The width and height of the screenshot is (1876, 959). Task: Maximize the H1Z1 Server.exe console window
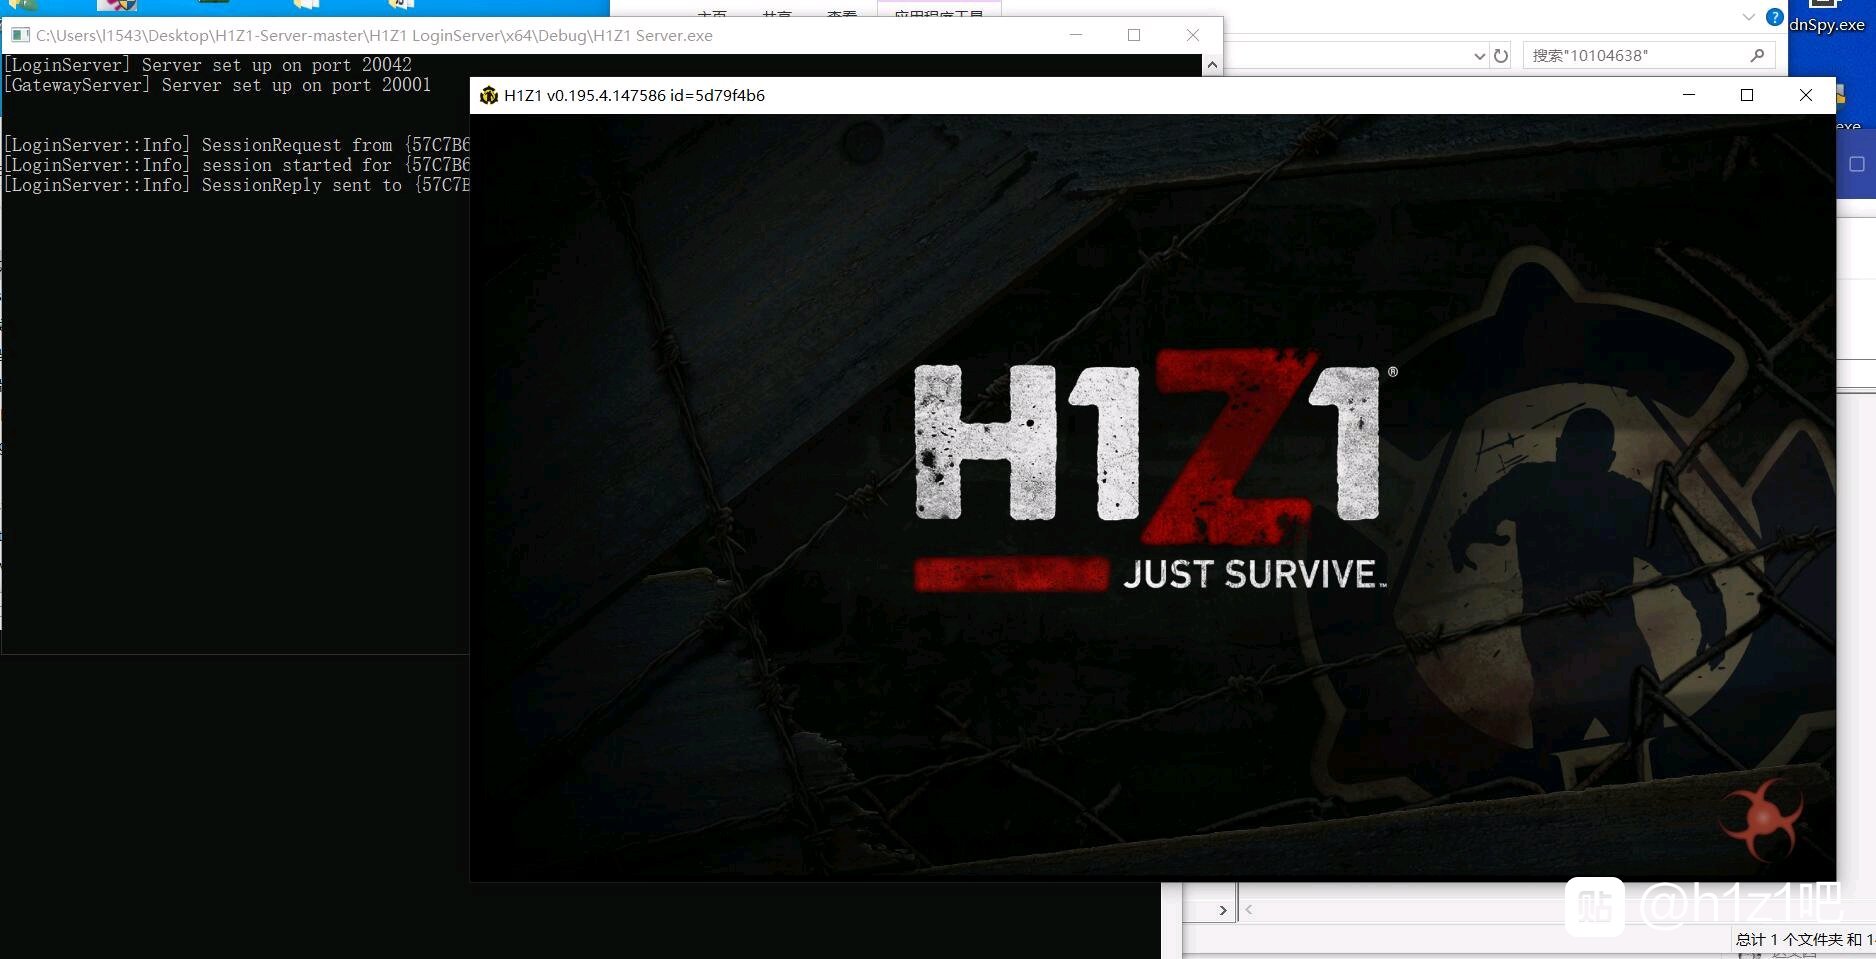(1134, 35)
